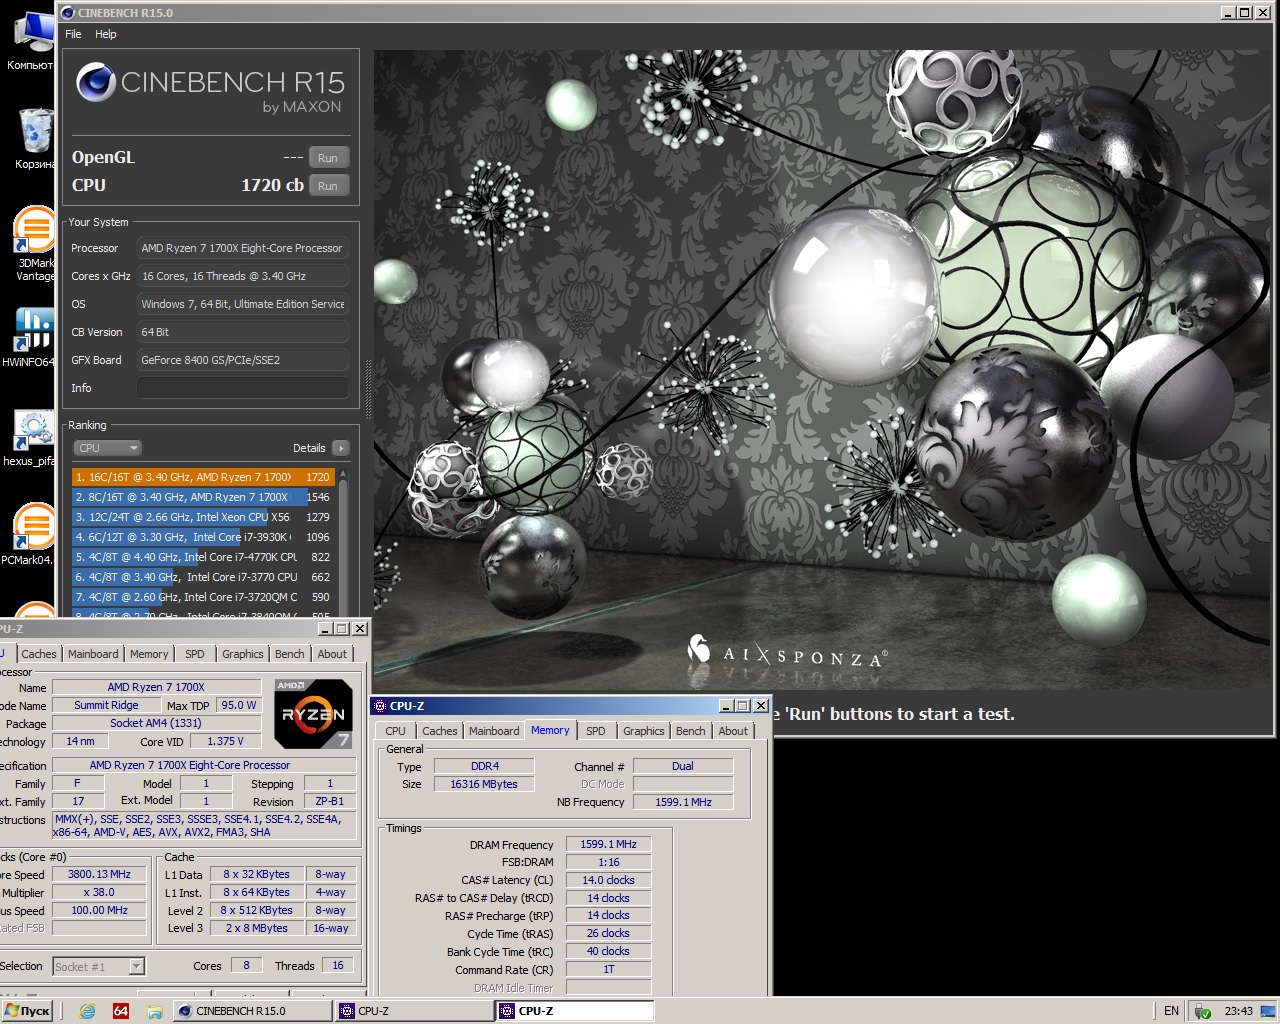The image size is (1280, 1024).
Task: Click the 3800.13 MHz core speed value
Action: 99,874
